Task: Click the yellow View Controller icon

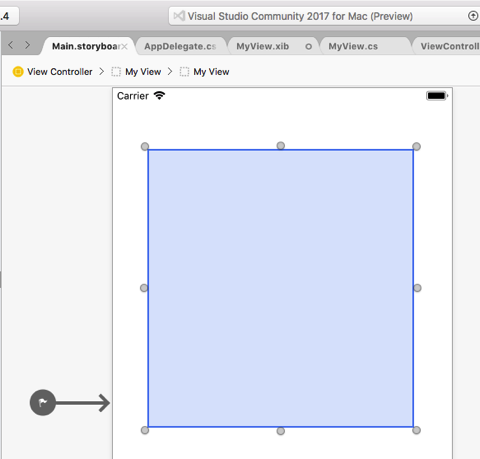Action: [x=18, y=72]
